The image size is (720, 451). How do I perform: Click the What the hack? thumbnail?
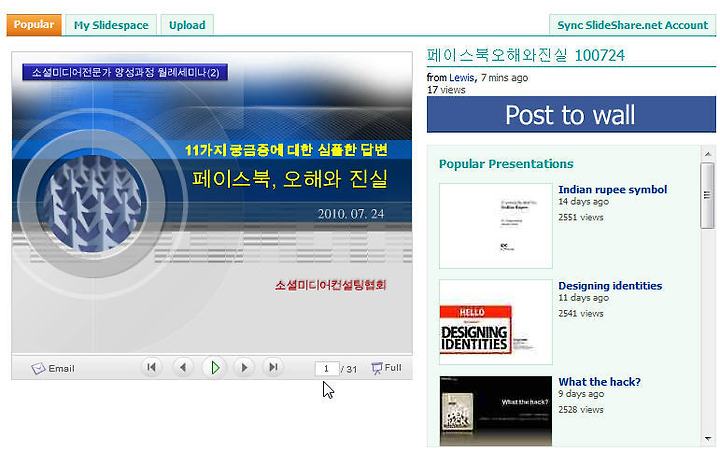click(495, 411)
